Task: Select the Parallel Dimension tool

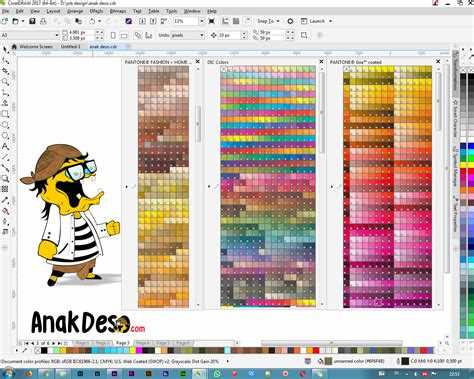Action: point(5,157)
